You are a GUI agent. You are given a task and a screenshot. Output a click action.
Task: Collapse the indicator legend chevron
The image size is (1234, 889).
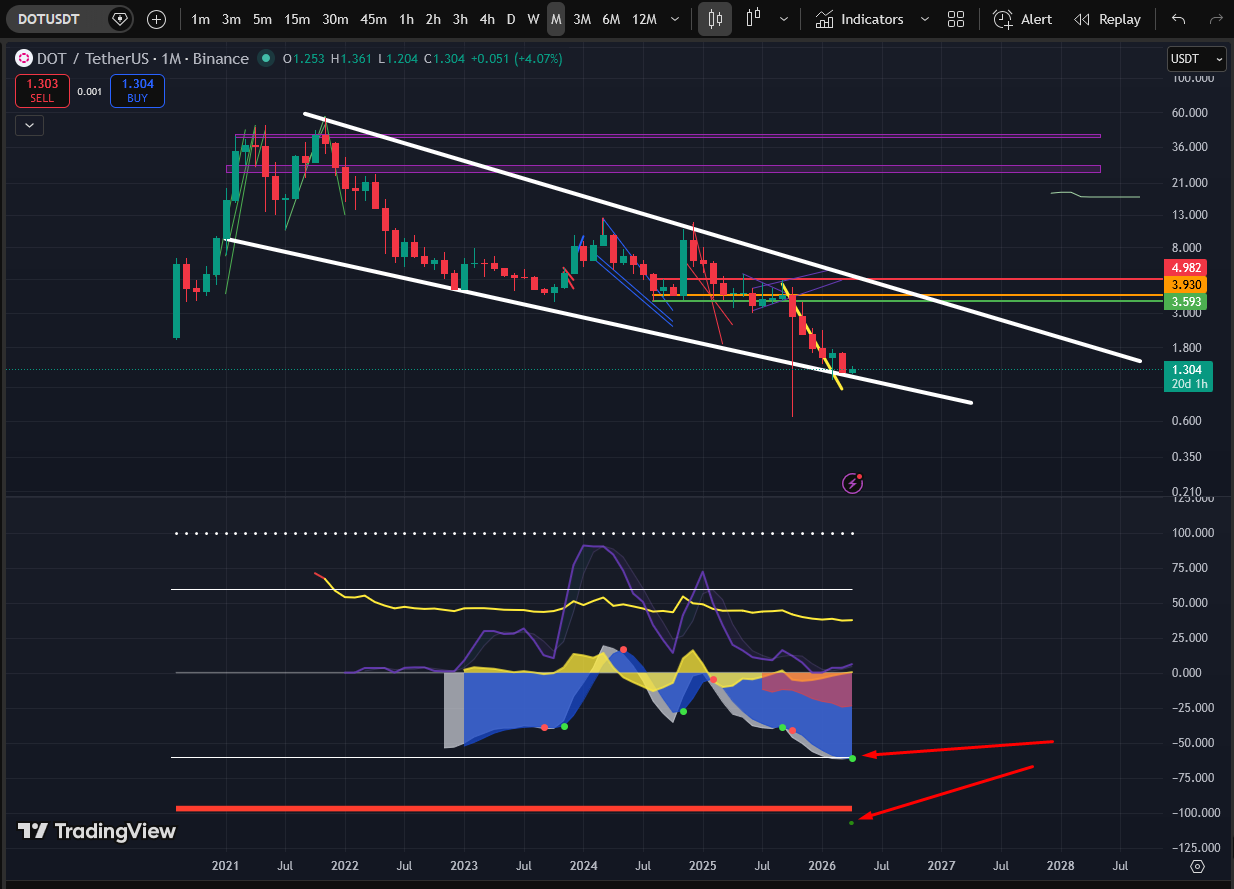coord(30,125)
